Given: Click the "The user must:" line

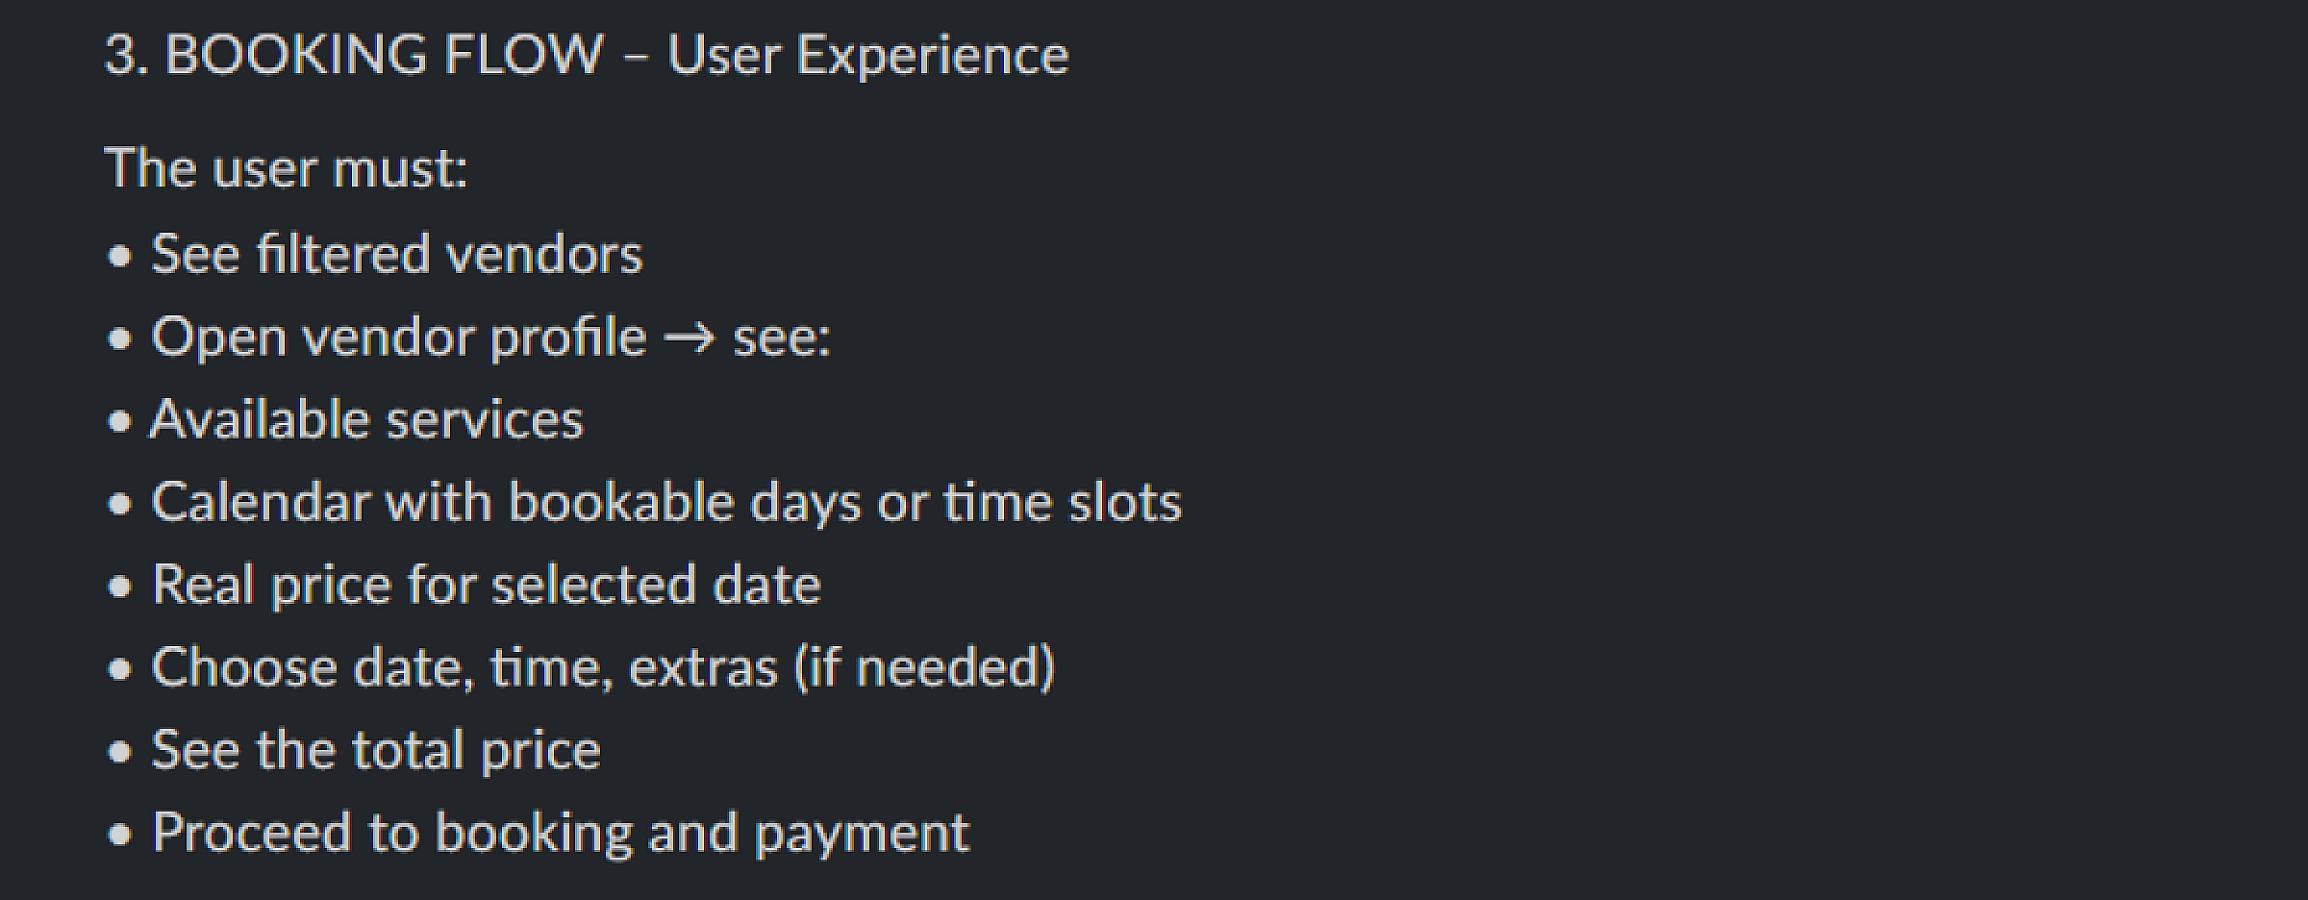Looking at the screenshot, I should pos(286,168).
